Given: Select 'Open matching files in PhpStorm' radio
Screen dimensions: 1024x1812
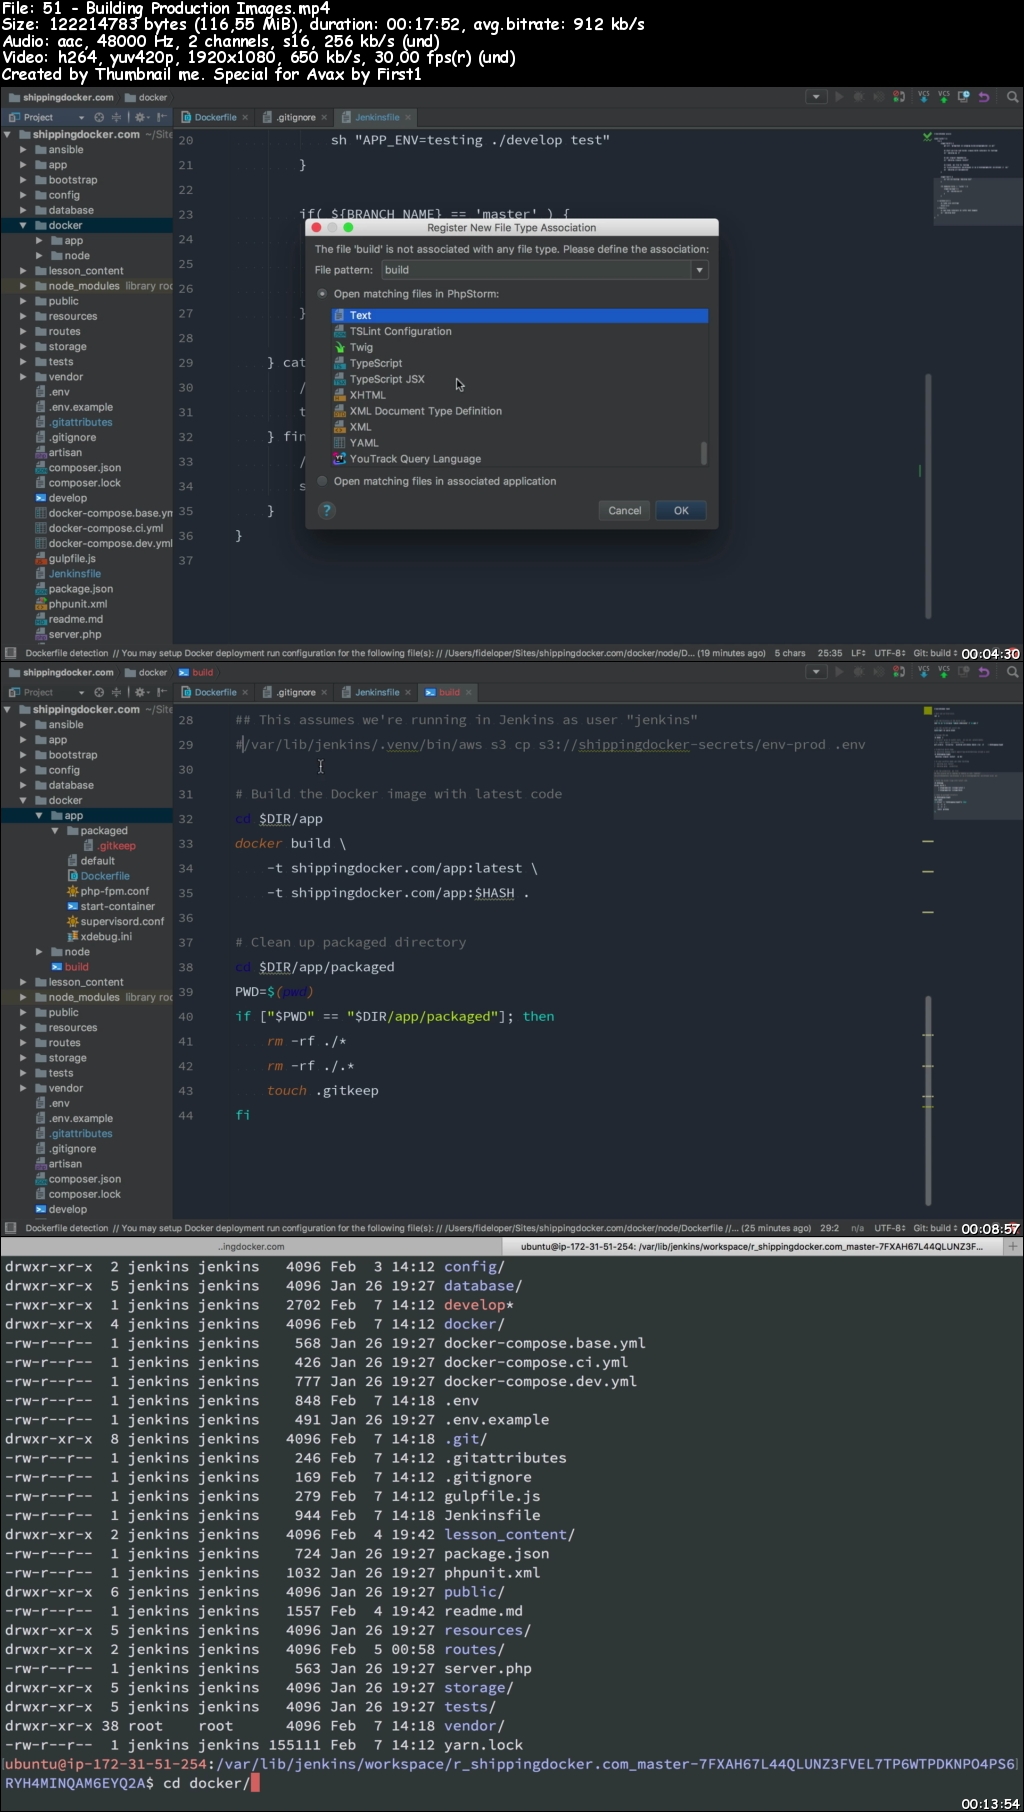Looking at the screenshot, I should [322, 294].
